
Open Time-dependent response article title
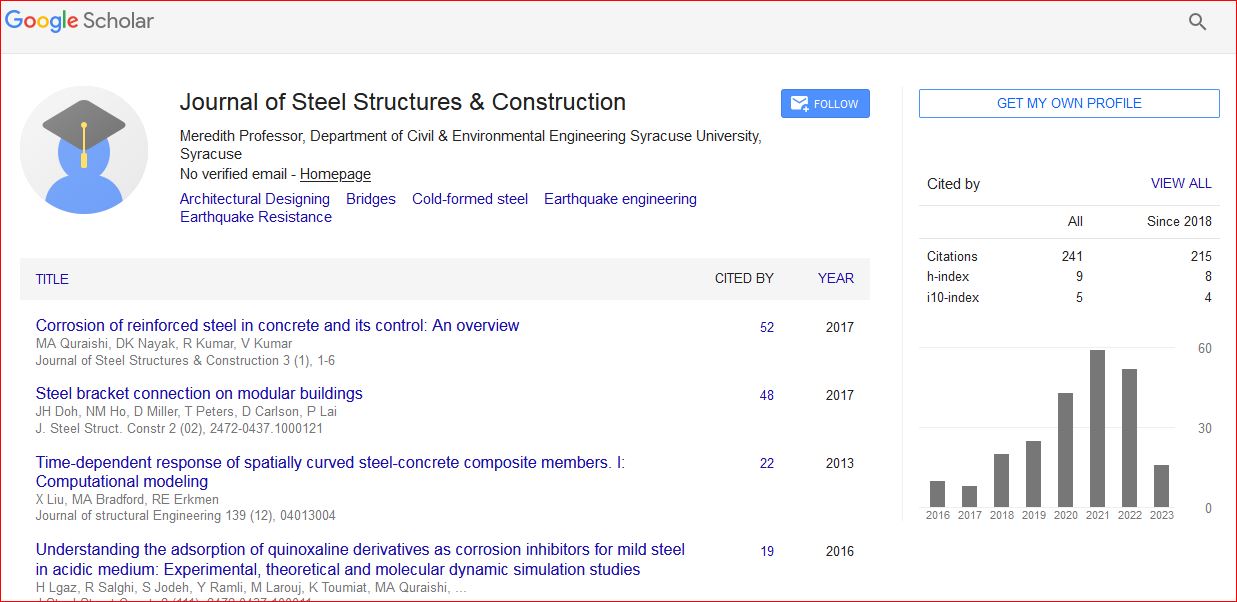tap(330, 463)
